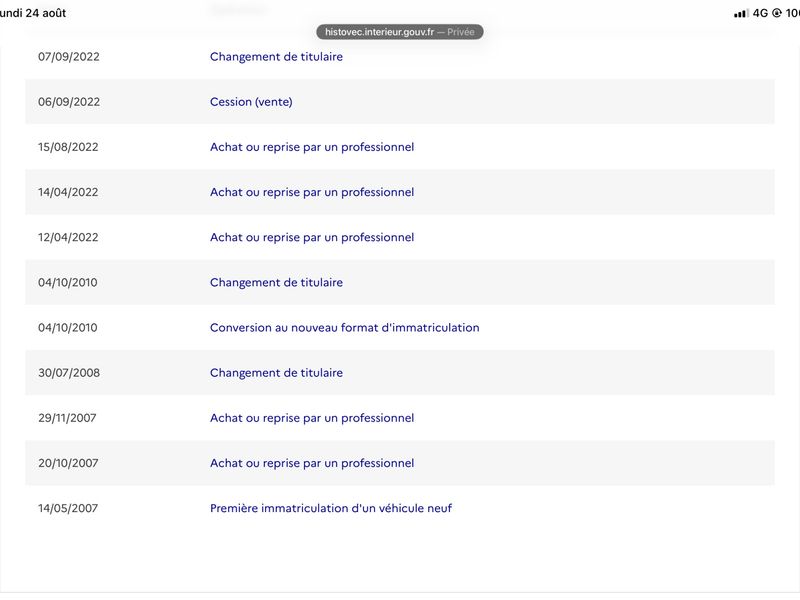This screenshot has height=600, width=800.
Task: Select the Cession (vente) entry
Action: click(x=251, y=102)
